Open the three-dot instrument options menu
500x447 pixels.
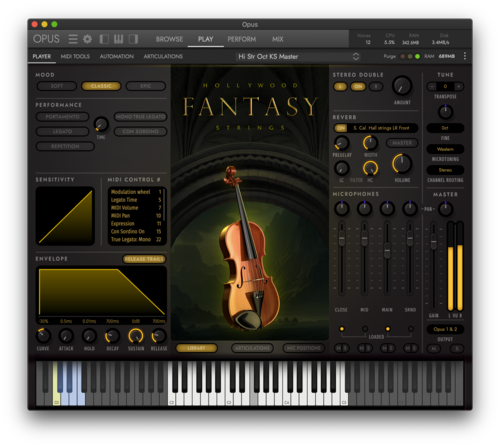(x=465, y=56)
